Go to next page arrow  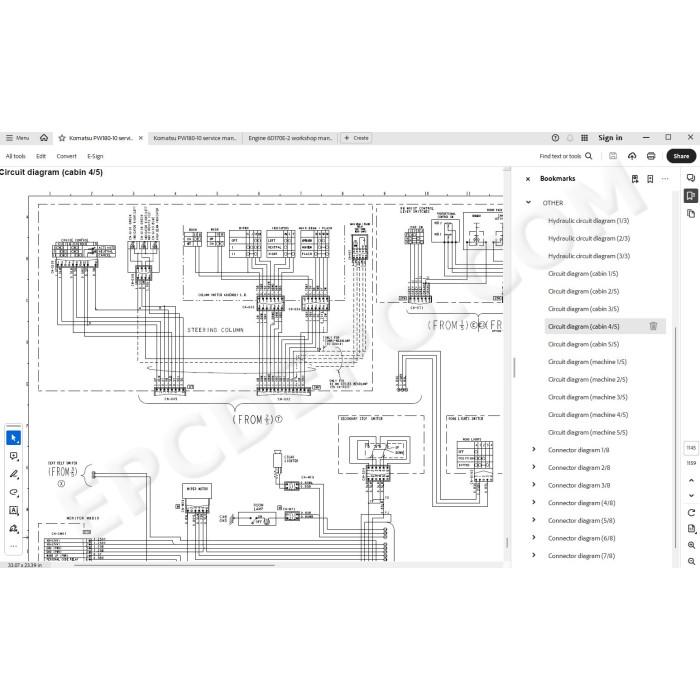pyautogui.click(x=691, y=496)
